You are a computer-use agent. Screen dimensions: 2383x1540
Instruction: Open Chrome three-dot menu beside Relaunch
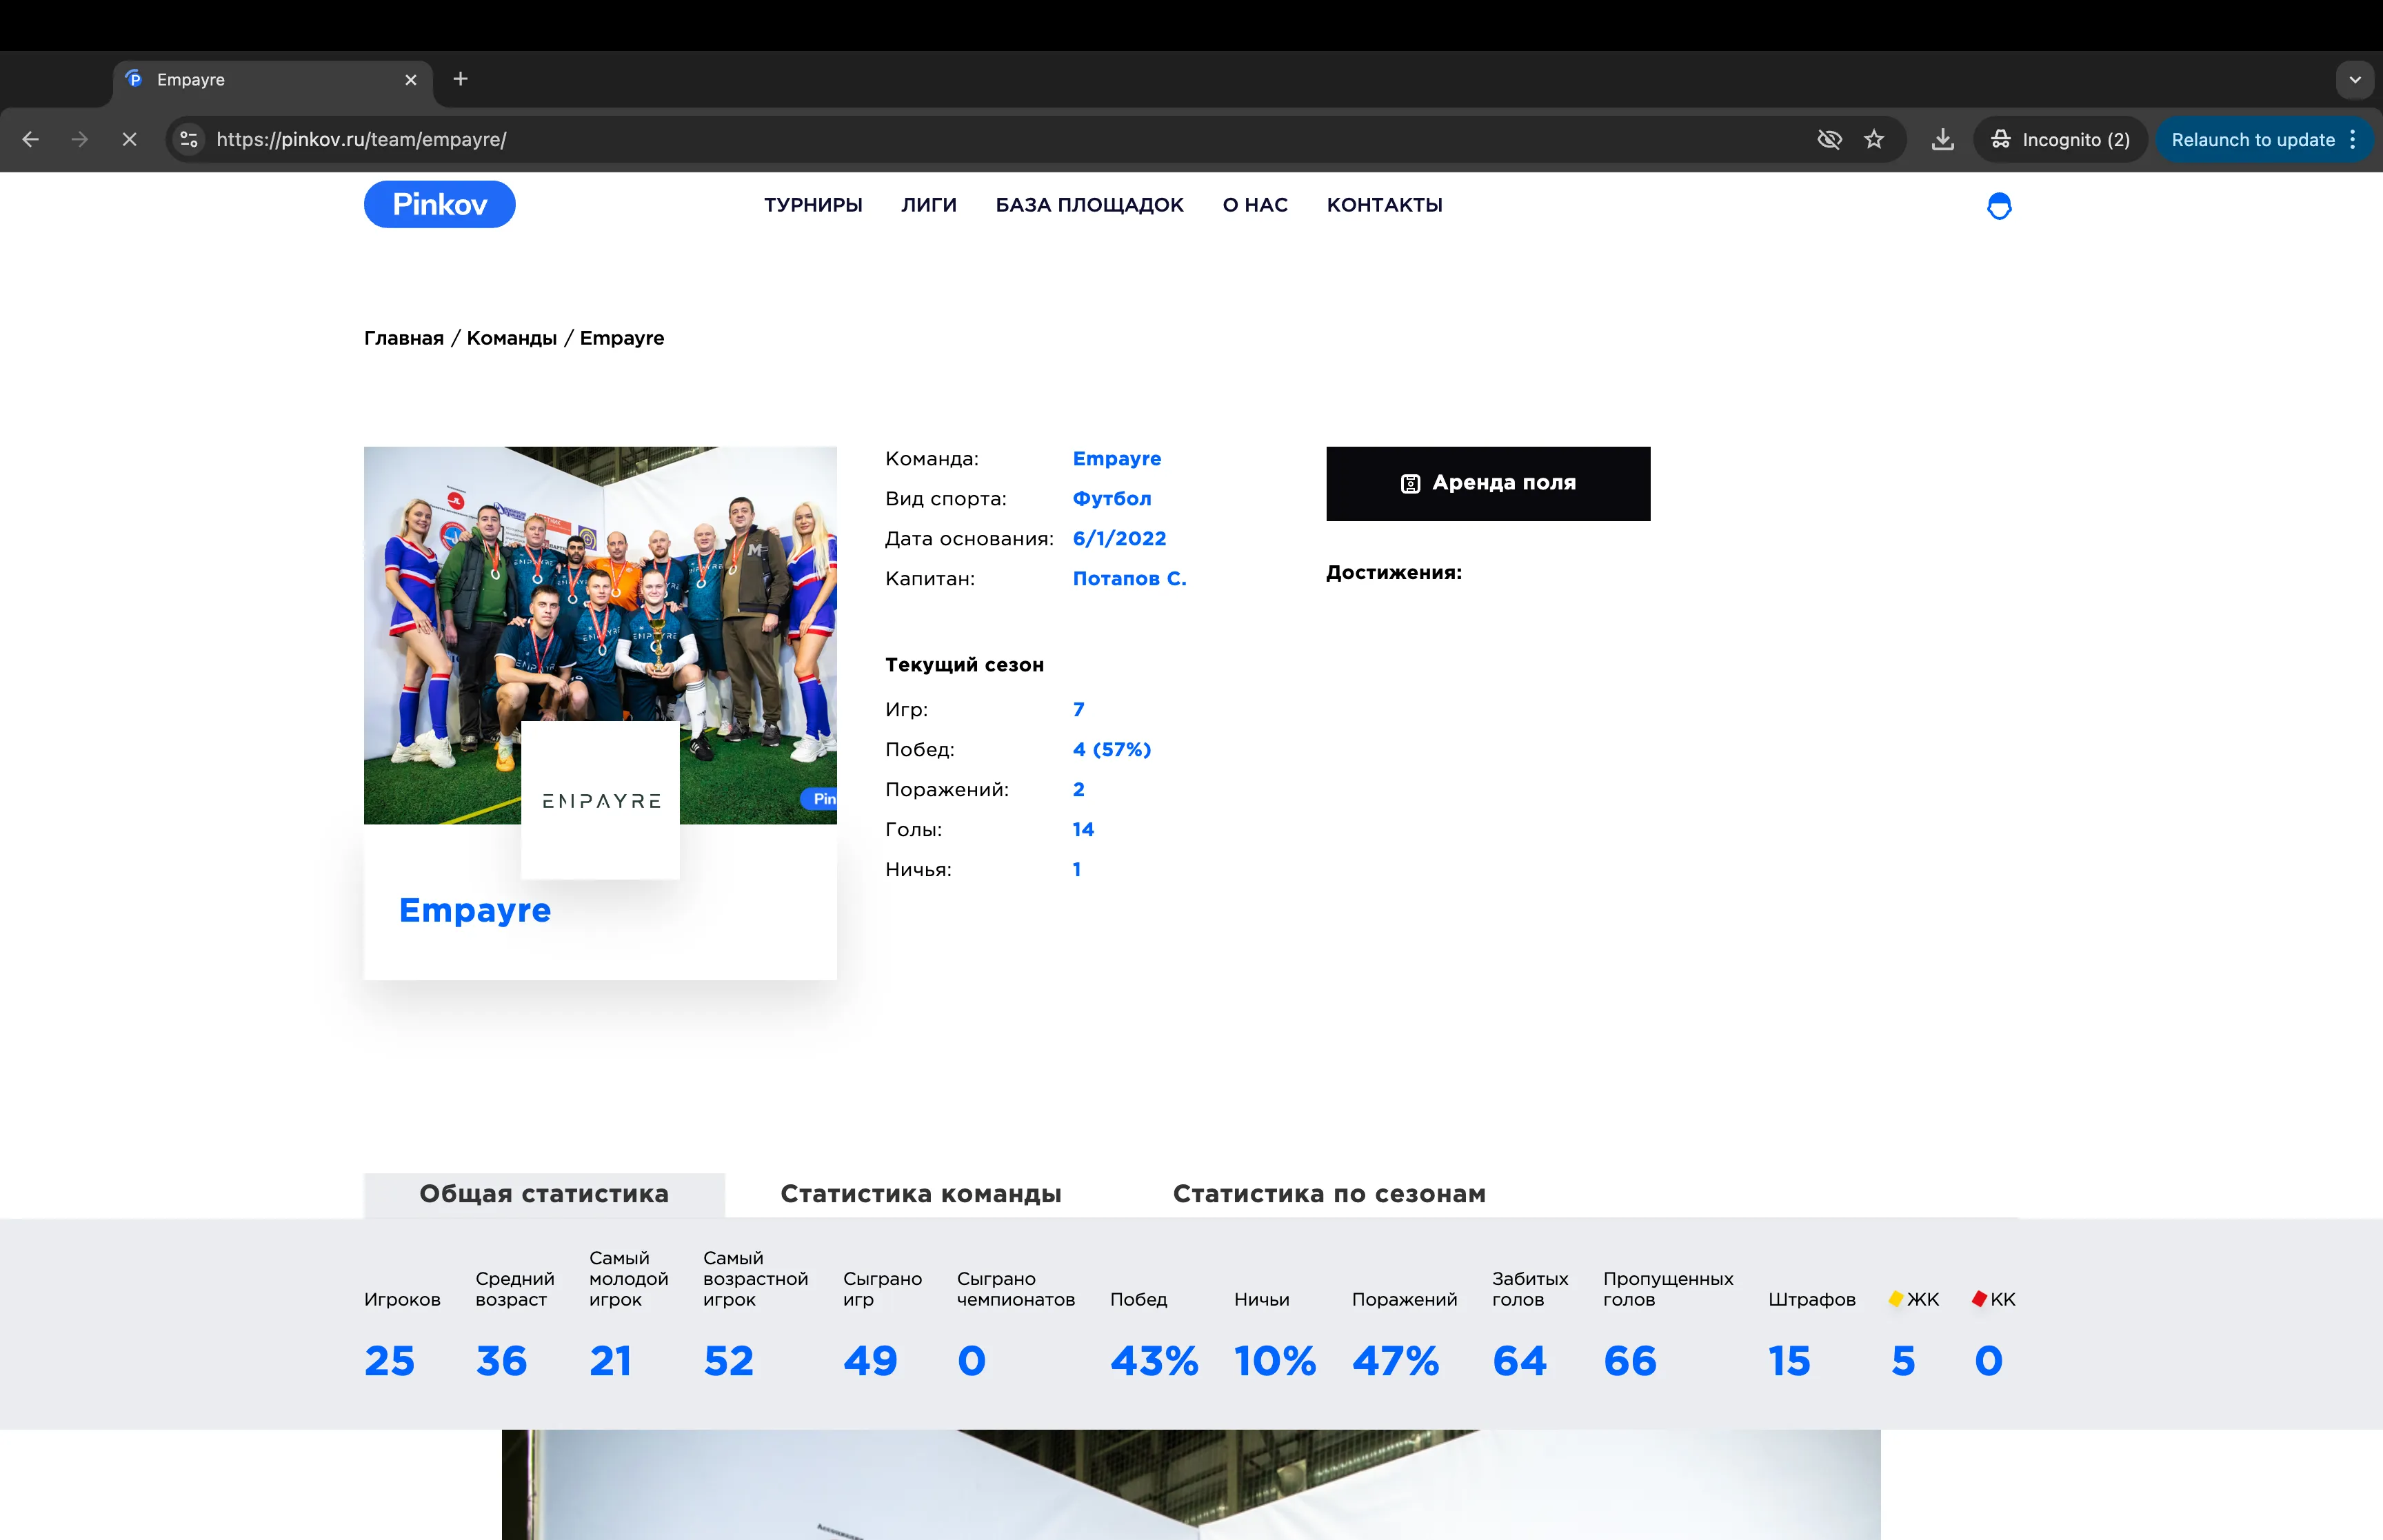[2353, 140]
